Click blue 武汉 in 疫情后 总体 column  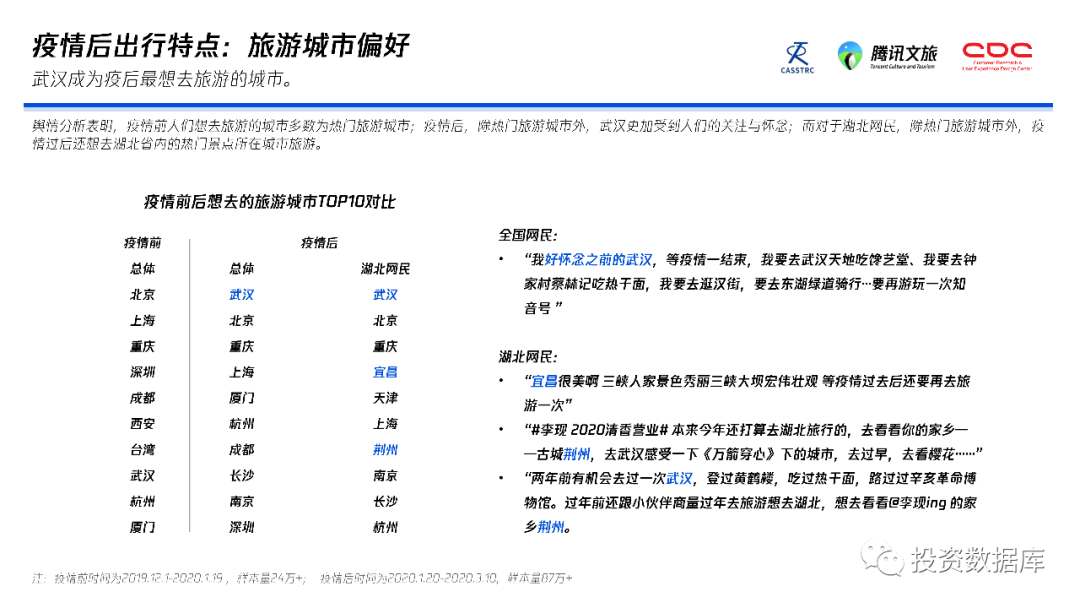[x=242, y=295]
